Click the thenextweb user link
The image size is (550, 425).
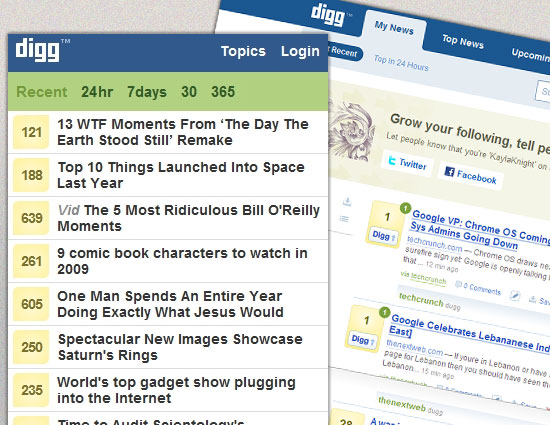[x=402, y=404]
